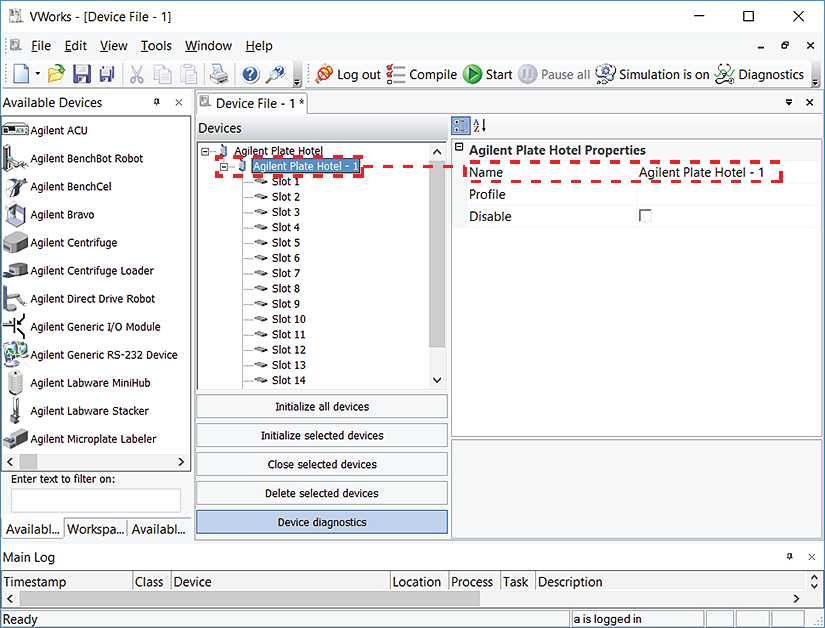Click the Open file folder icon

(x=57, y=75)
